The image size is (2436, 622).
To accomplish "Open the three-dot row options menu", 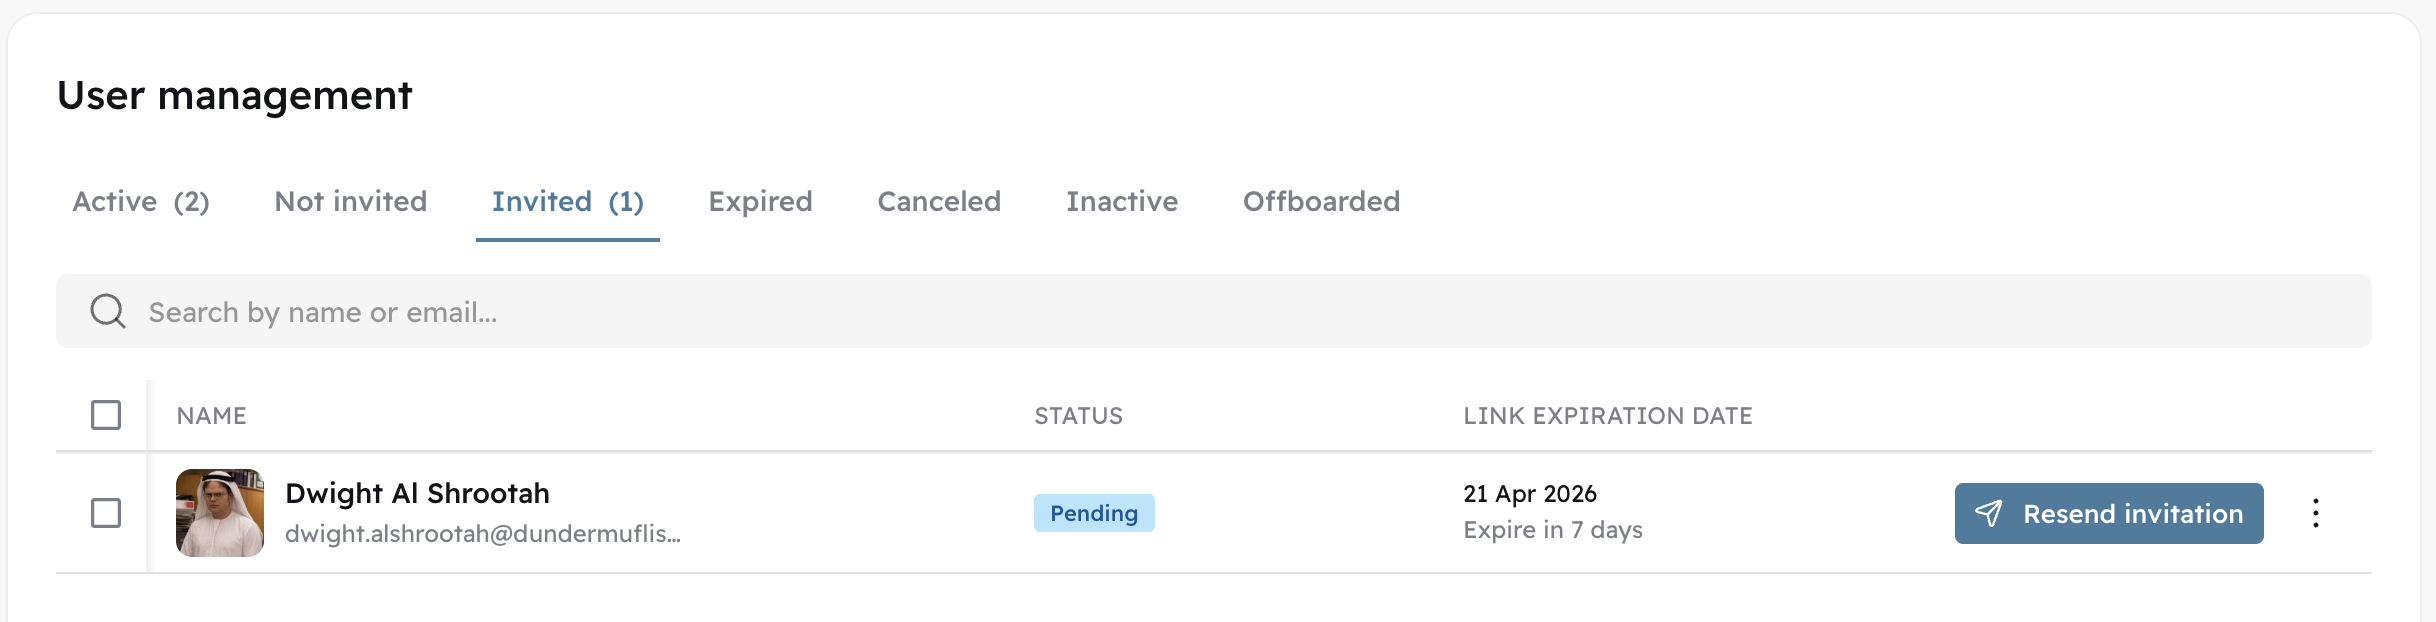I will pos(2315,513).
